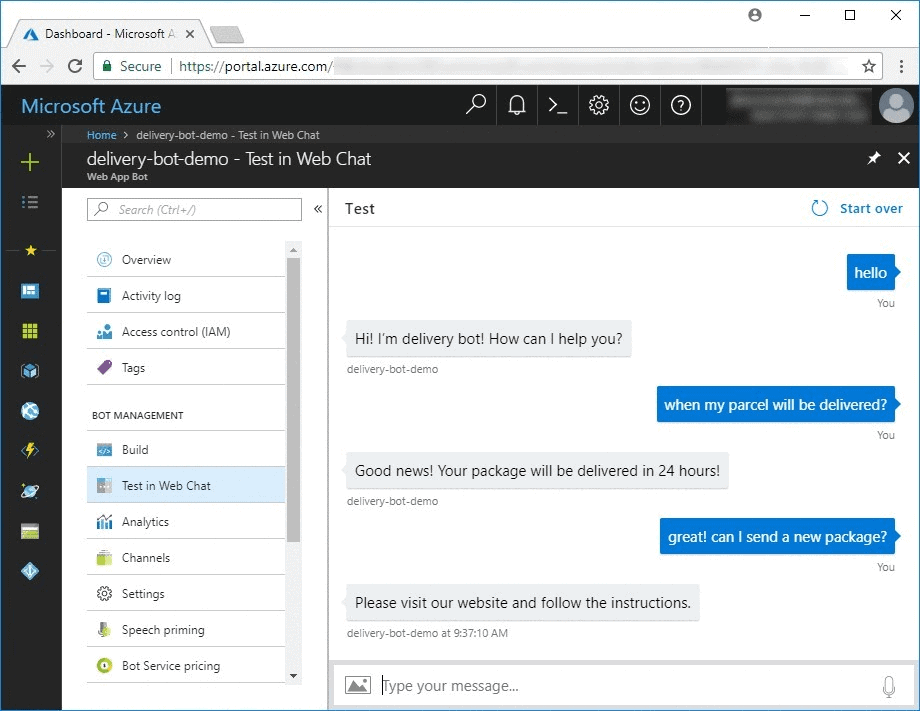Open the Resource groups cube icon

click(30, 371)
